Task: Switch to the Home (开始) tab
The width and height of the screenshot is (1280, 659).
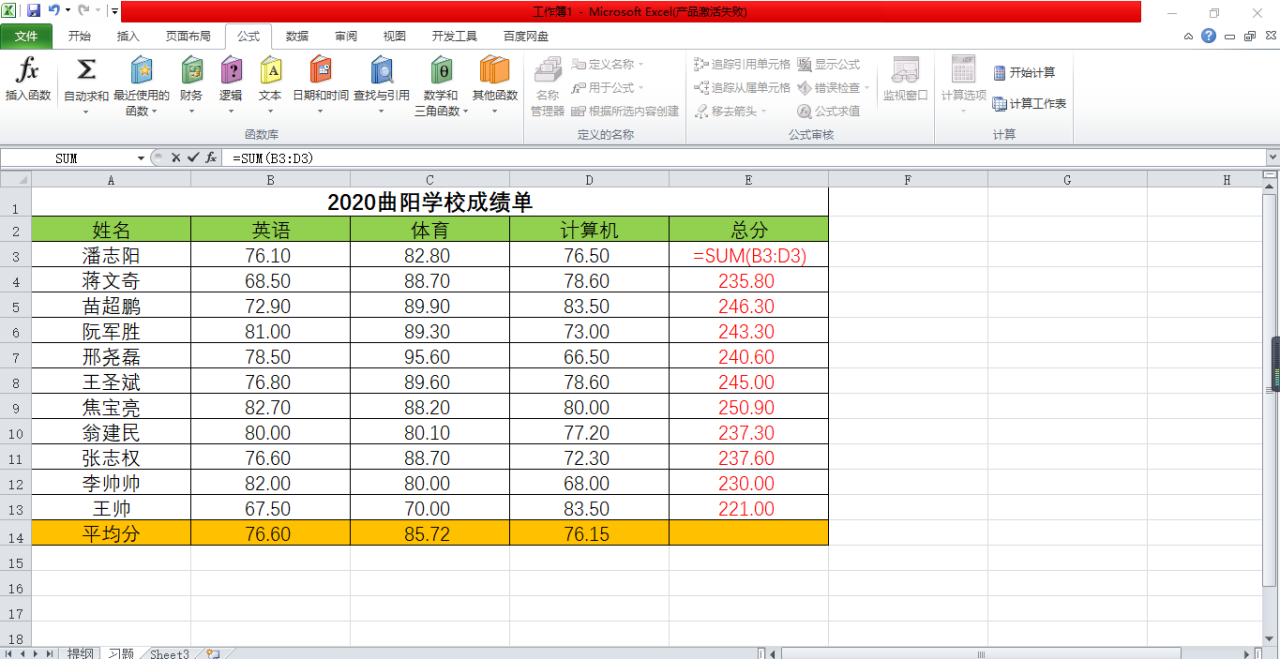Action: pos(79,36)
